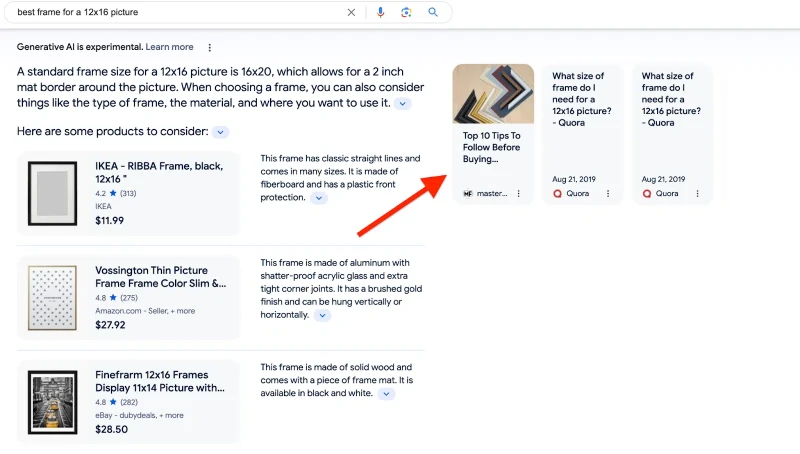Viewport: 800px width, 454px height.
Task: Click the IKEA seller name under the rating
Action: [103, 207]
